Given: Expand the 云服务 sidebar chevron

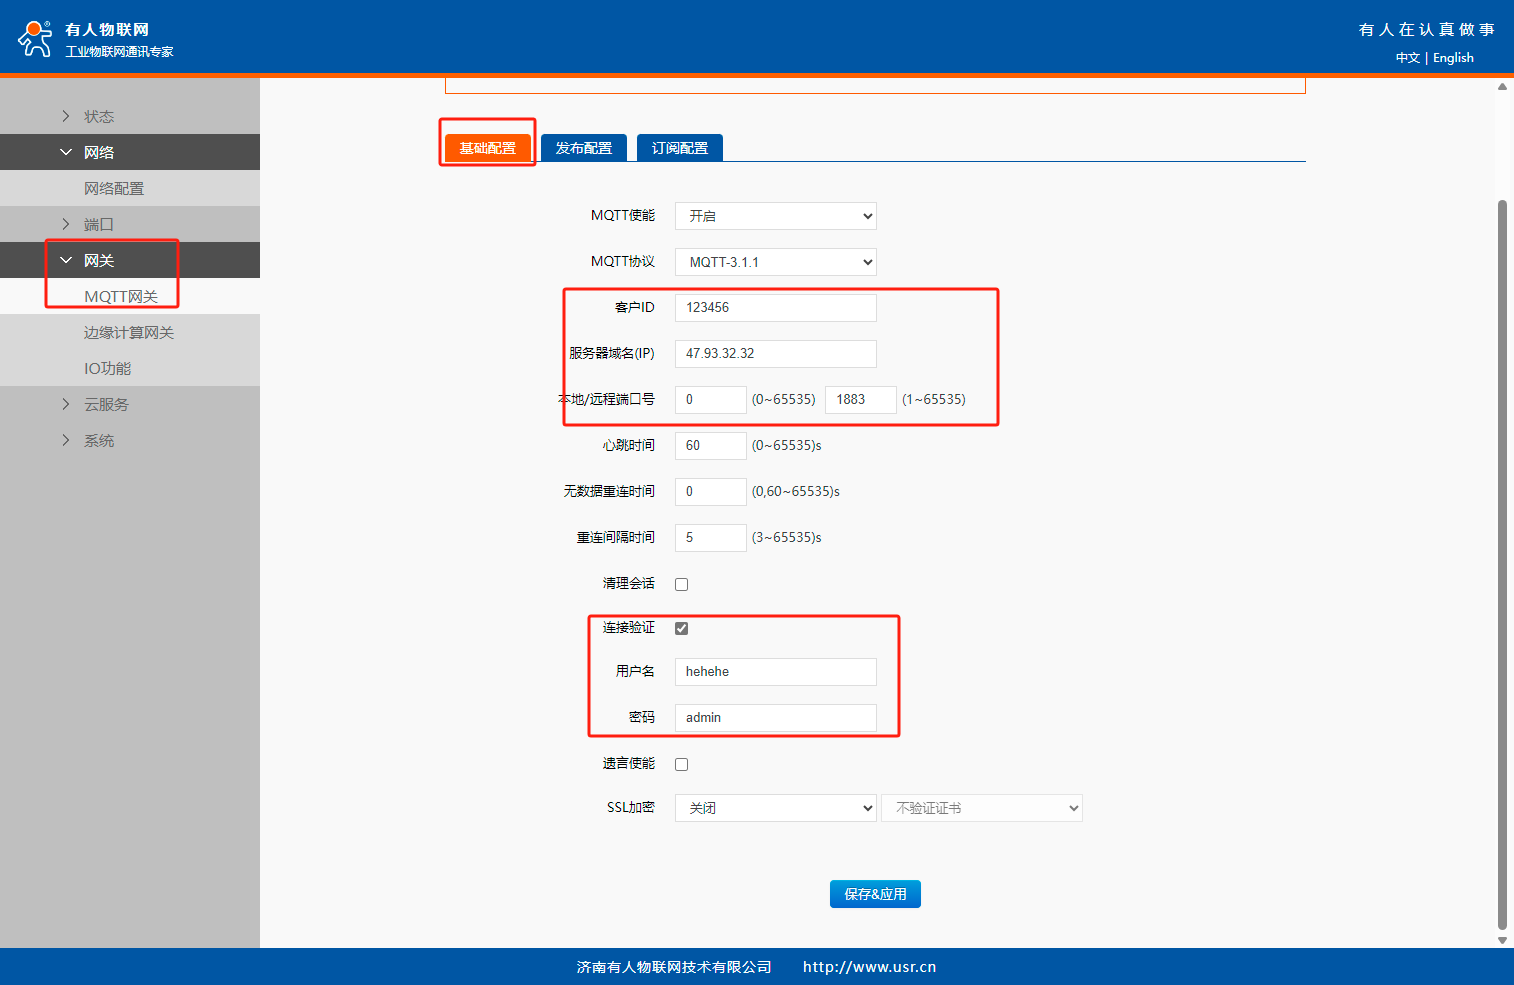Looking at the screenshot, I should 66,404.
